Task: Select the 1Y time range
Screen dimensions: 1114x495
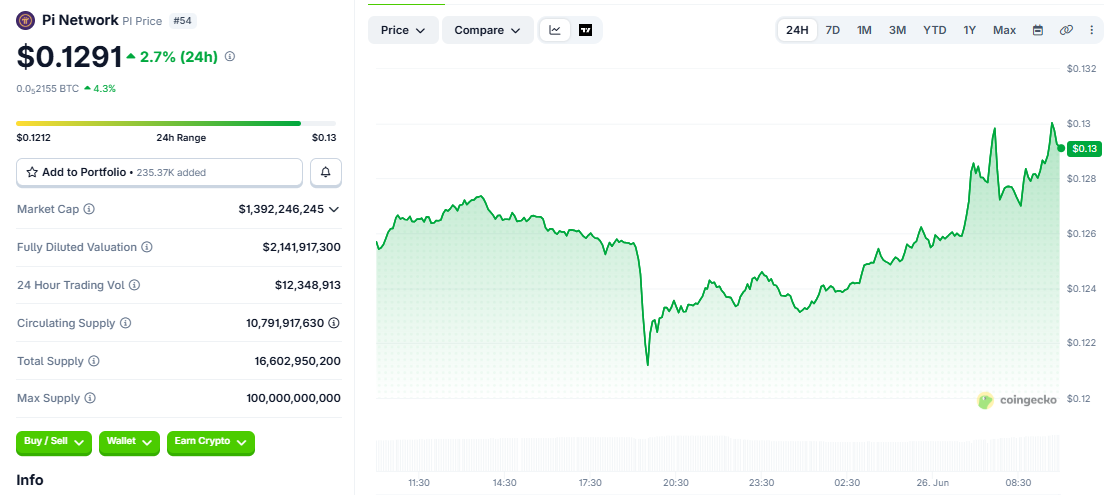Action: click(970, 30)
